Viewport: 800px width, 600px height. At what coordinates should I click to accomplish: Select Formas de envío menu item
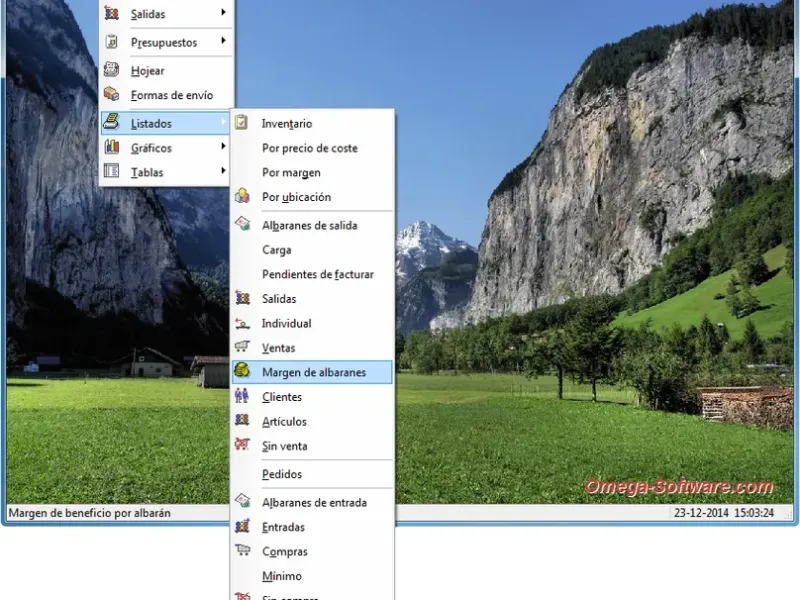[165, 95]
